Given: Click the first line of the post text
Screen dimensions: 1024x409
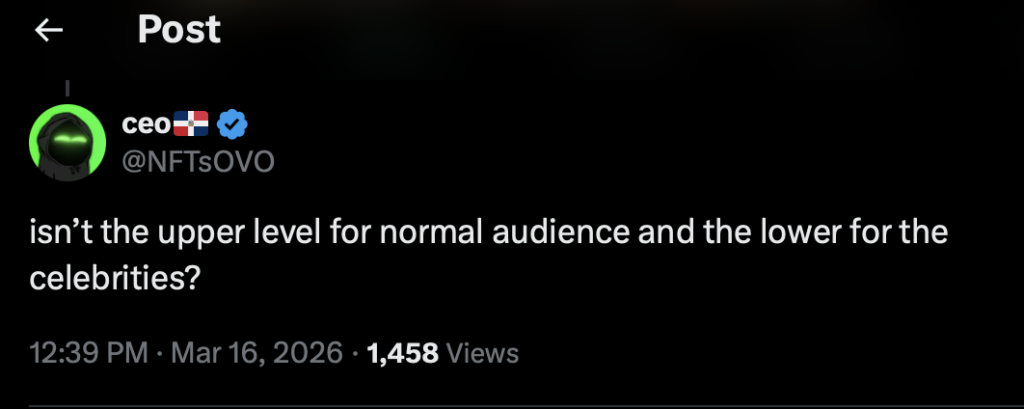Looking at the screenshot, I should (x=488, y=235).
